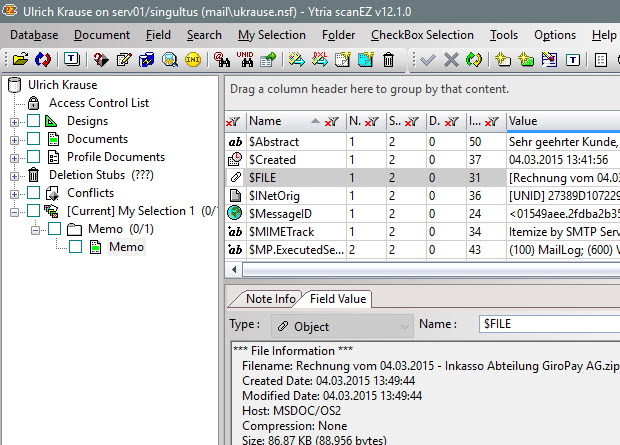Click the UNID binoculars search icon
The image size is (620, 445).
[245, 60]
